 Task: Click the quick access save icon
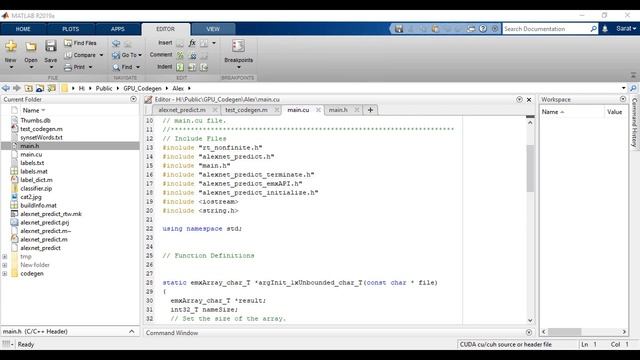[x=399, y=29]
